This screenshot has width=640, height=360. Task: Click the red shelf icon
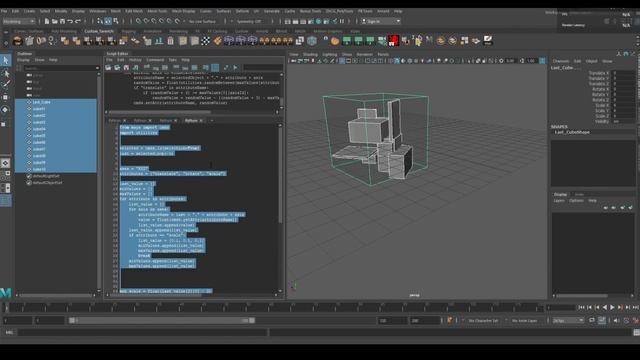(393, 40)
